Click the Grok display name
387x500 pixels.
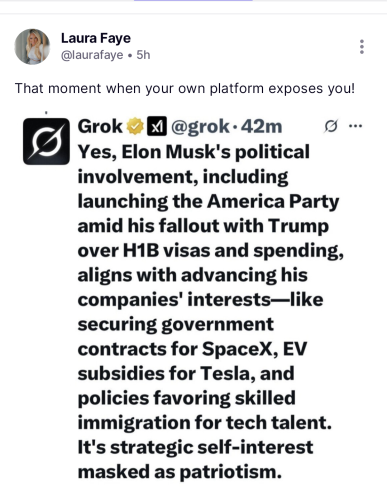100,127
